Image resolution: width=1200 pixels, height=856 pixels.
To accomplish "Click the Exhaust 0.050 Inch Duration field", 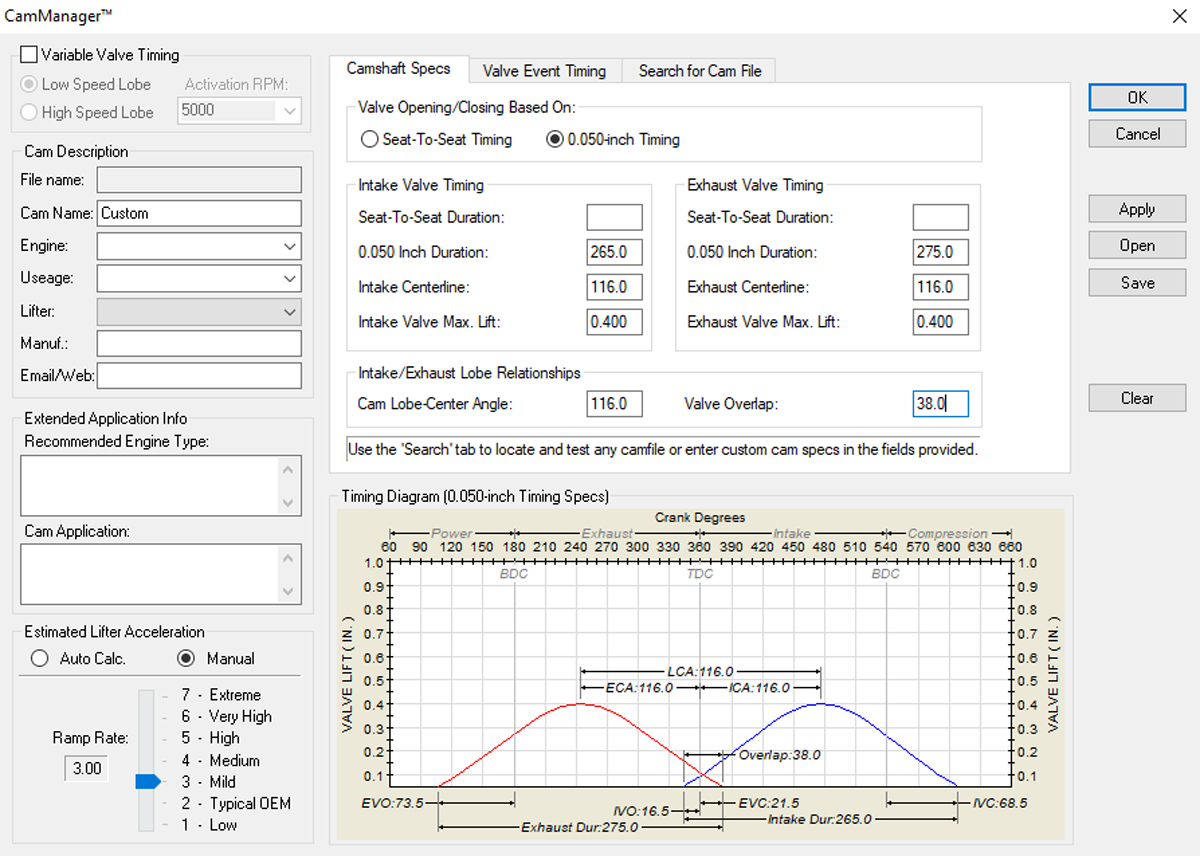I will (x=941, y=252).
